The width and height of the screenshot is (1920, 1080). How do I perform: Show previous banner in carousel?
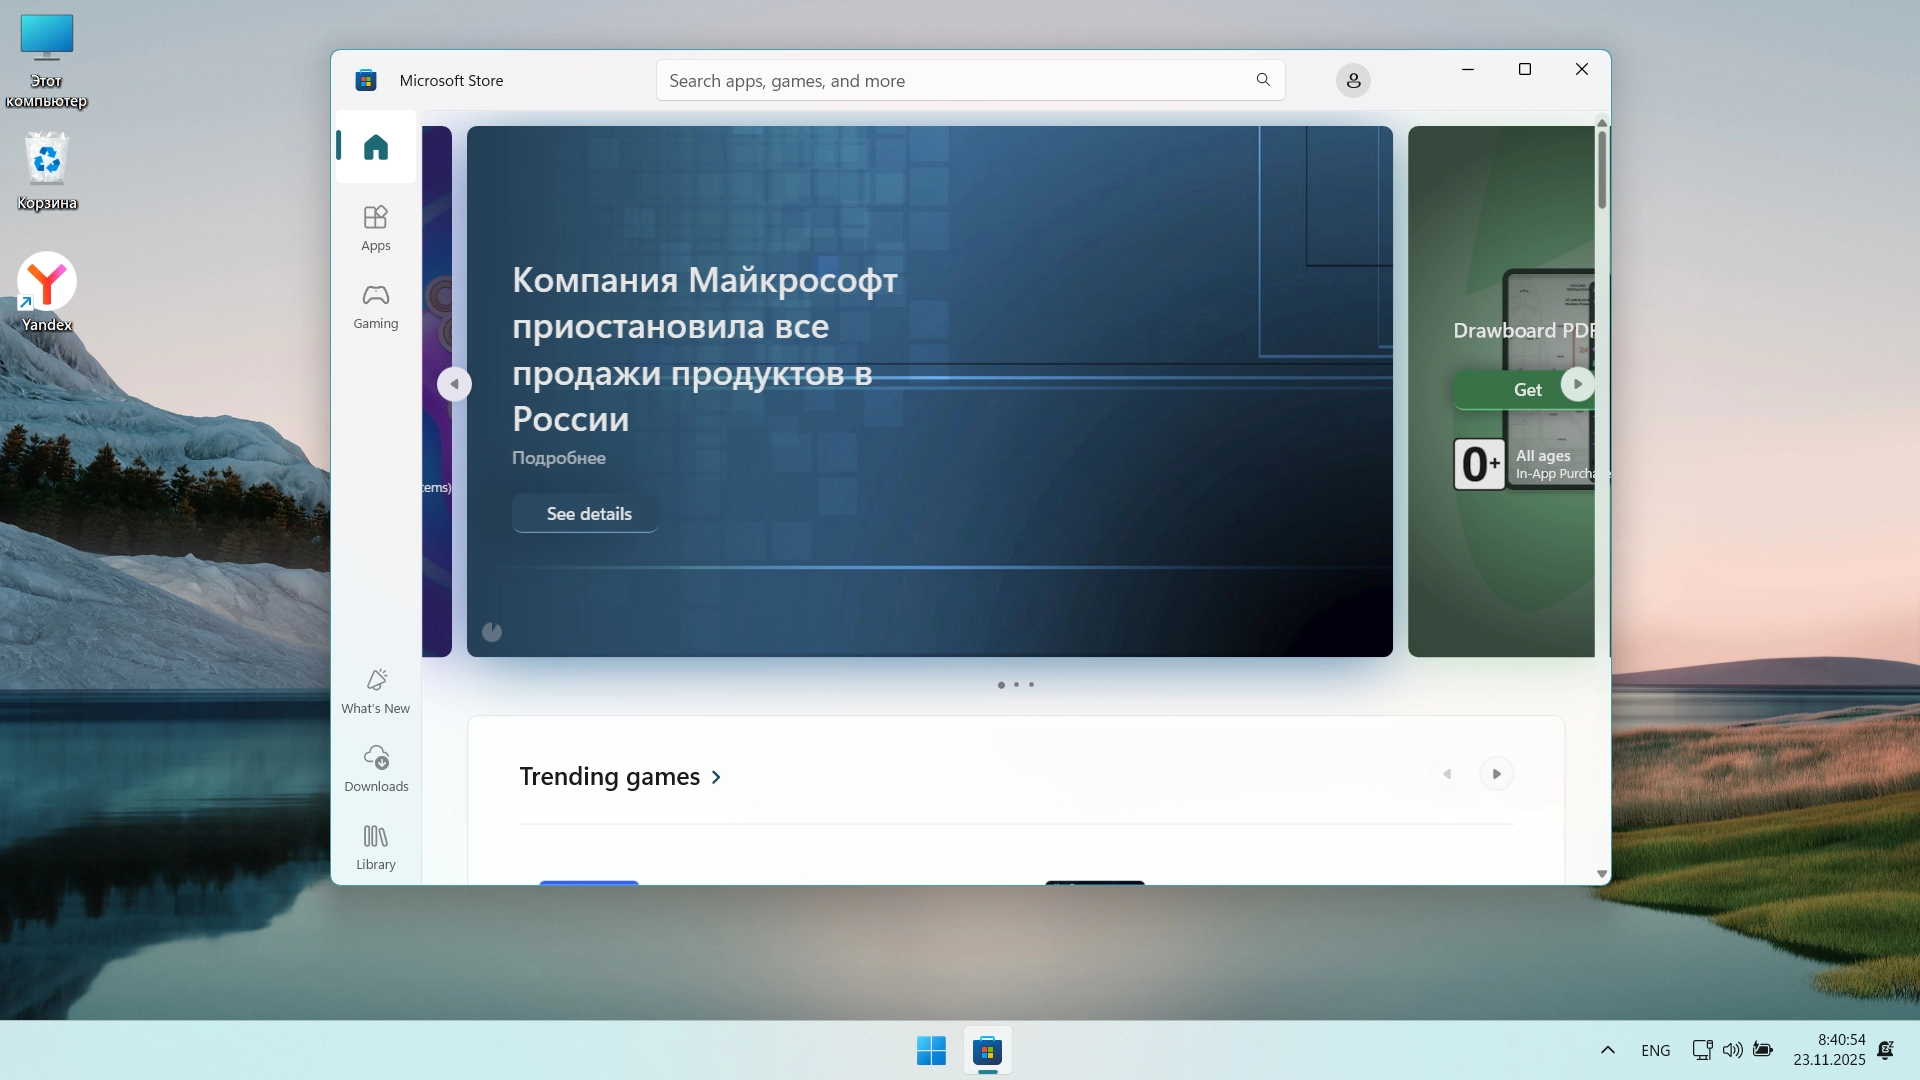pos(454,384)
